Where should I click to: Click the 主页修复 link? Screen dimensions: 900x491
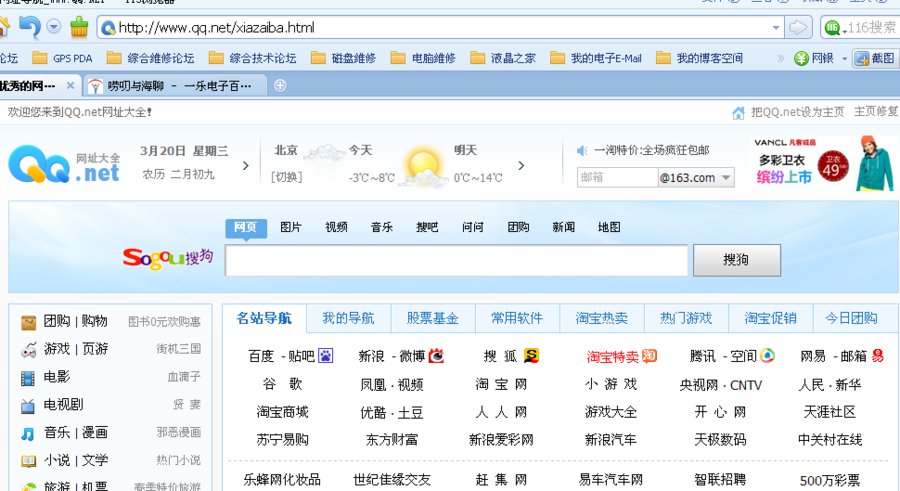point(876,111)
